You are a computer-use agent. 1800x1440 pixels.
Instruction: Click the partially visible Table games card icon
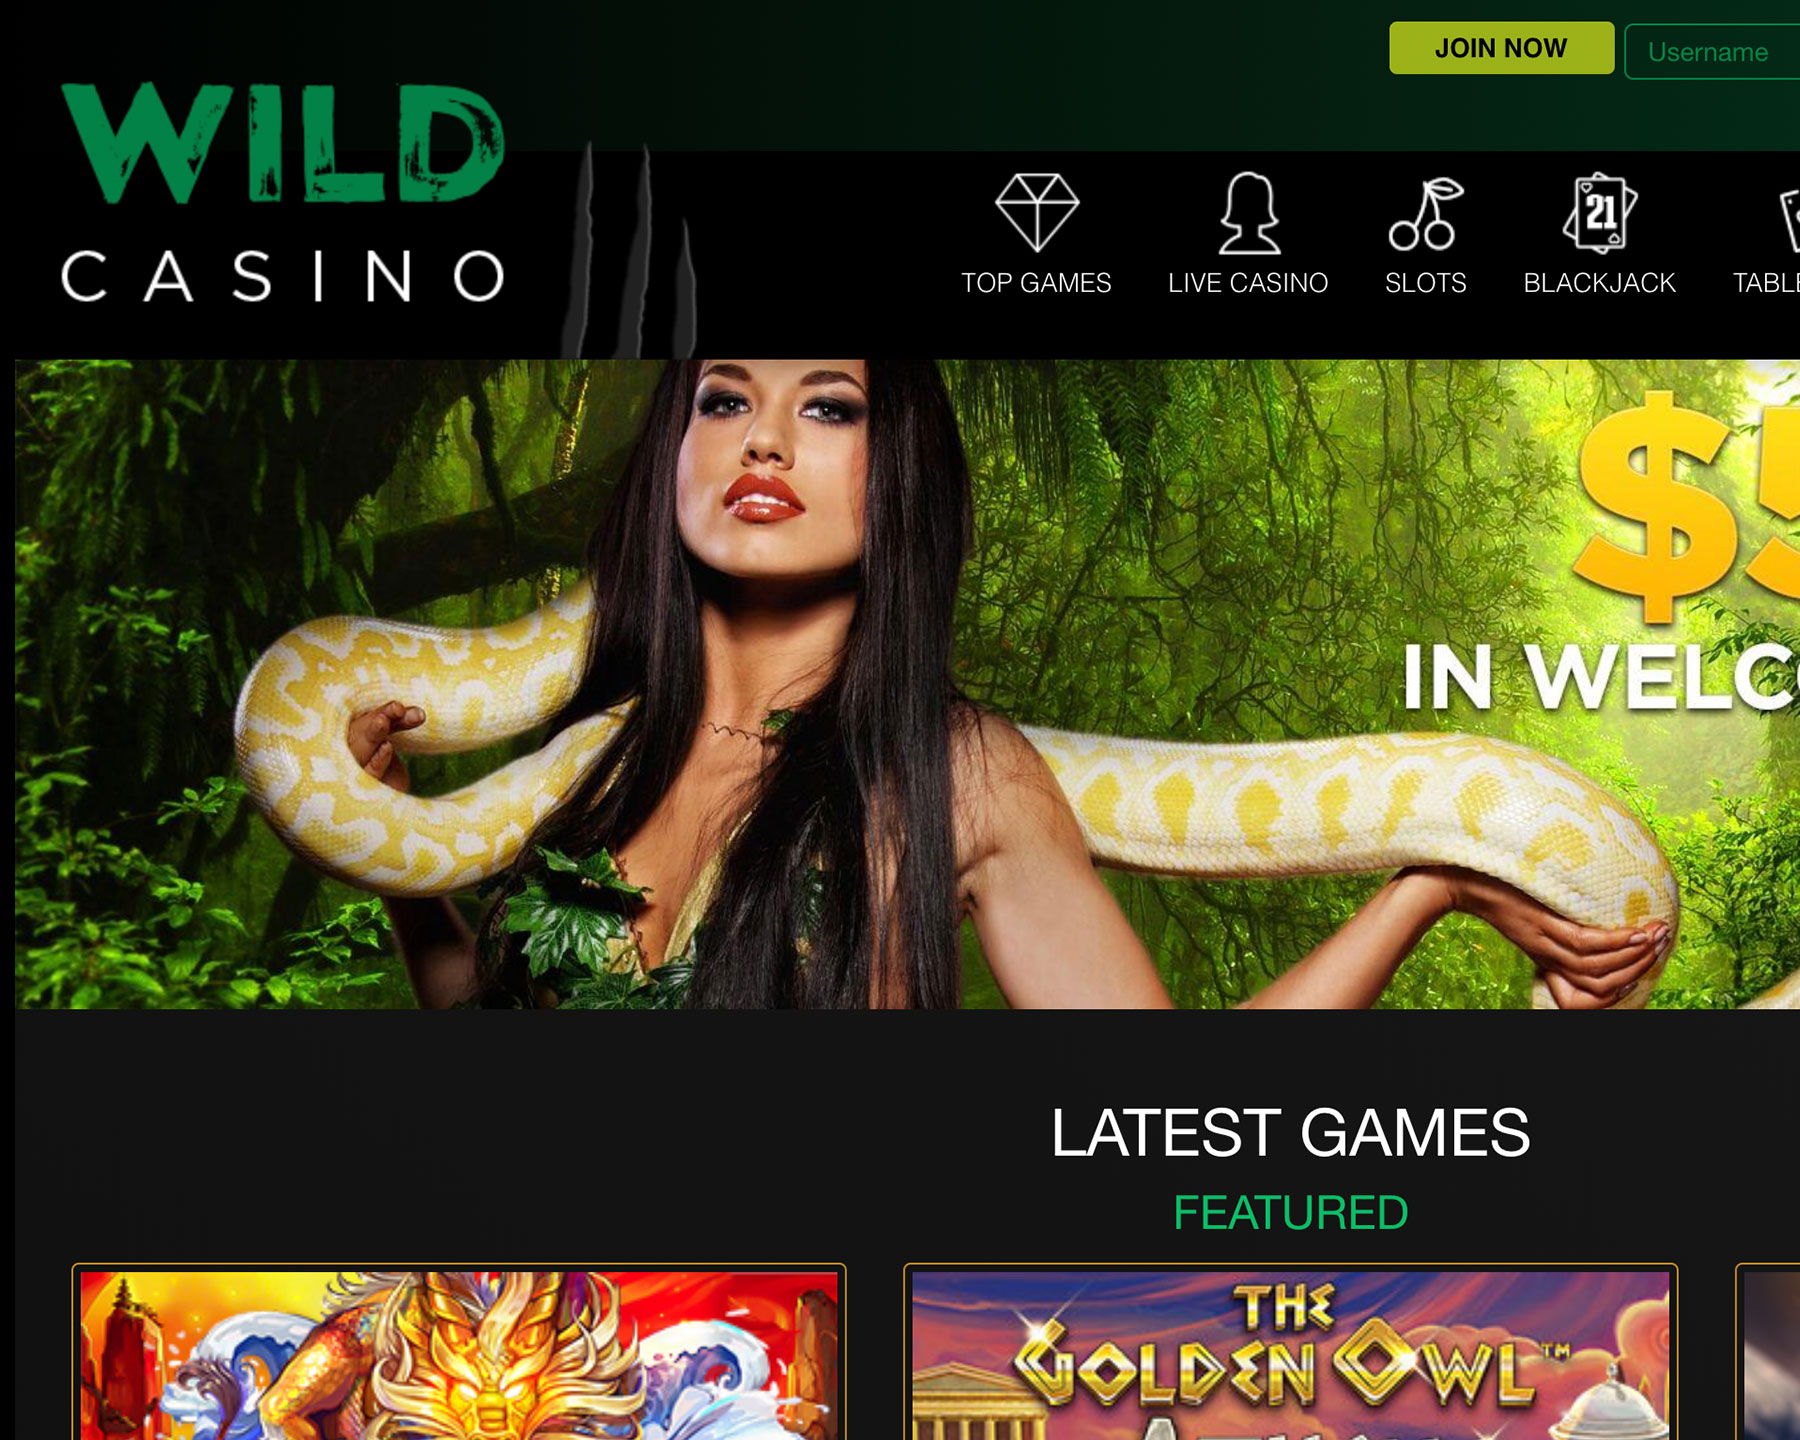coord(1789,215)
